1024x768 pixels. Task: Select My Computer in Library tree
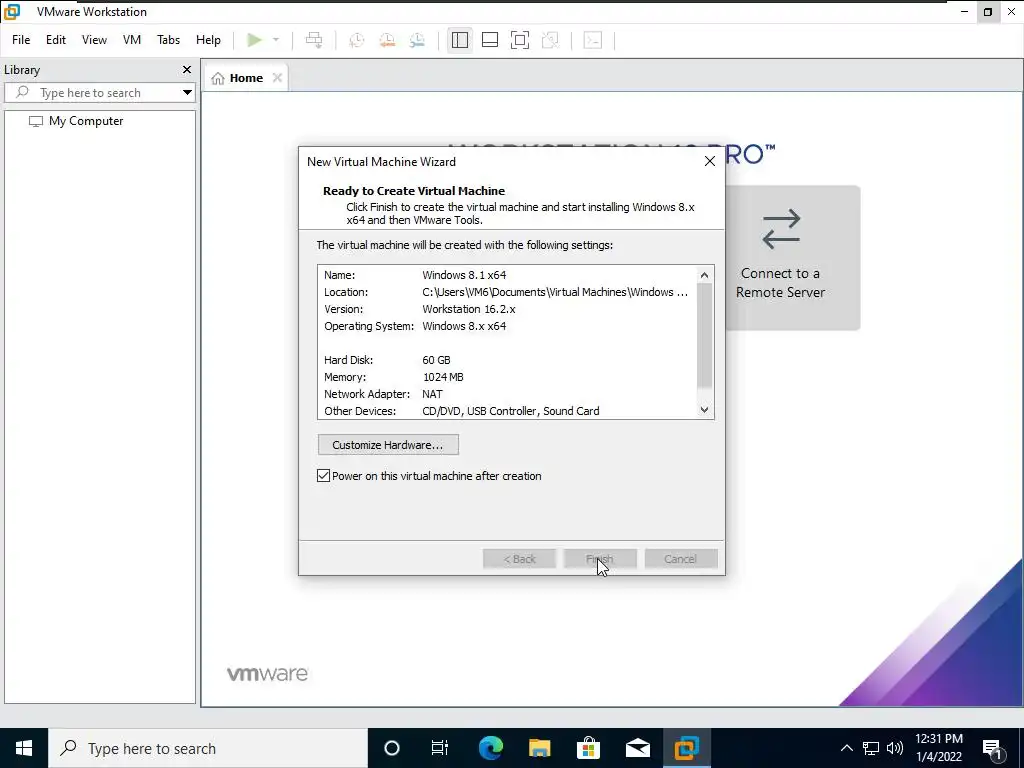pos(86,121)
